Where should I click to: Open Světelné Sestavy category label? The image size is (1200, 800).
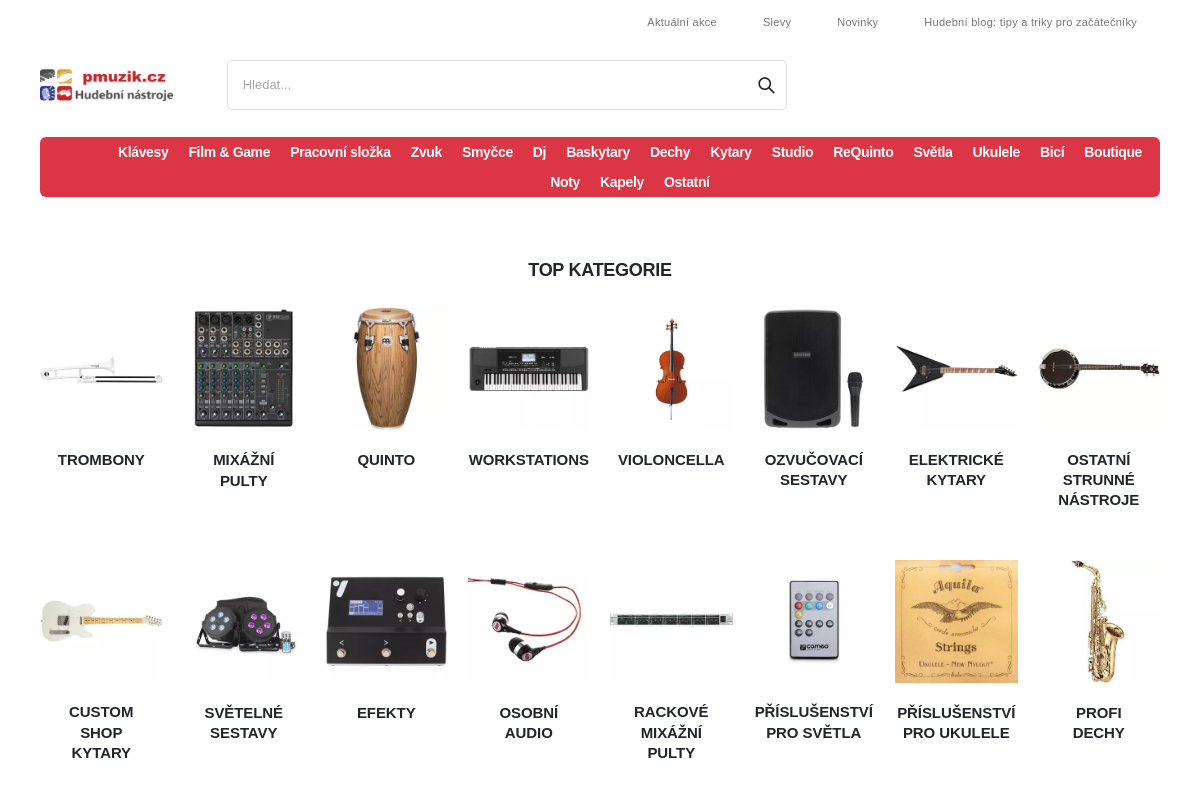tap(244, 723)
